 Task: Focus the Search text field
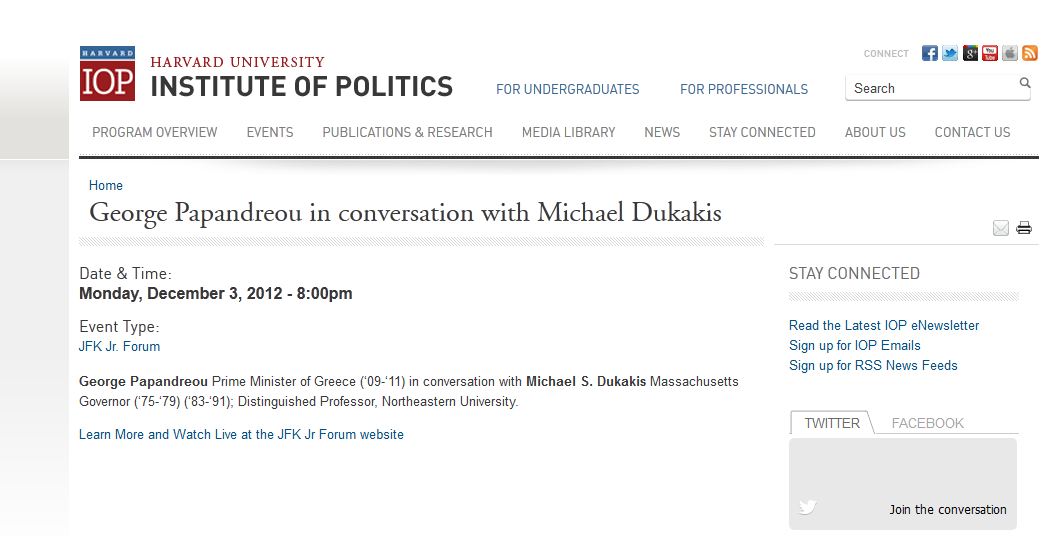click(x=930, y=89)
